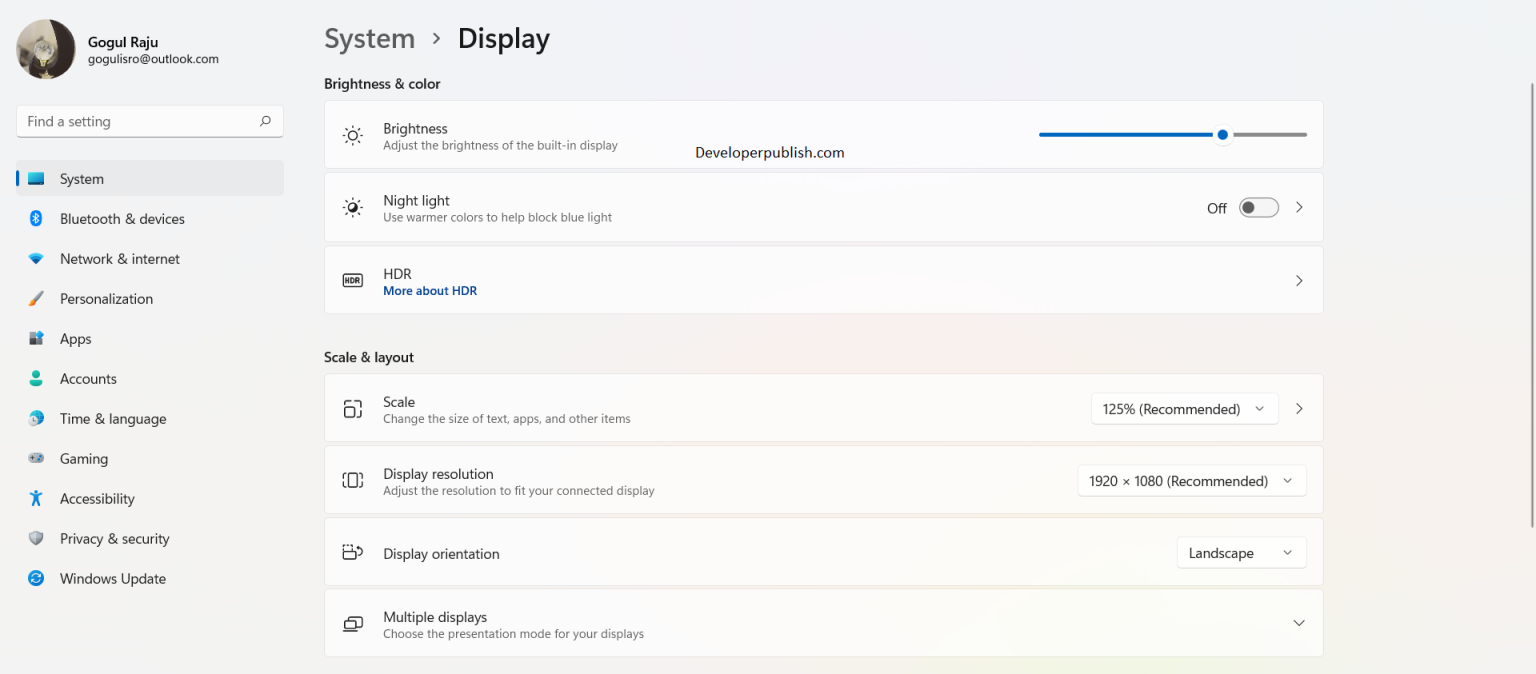Click the HDR badge icon
Screen dimensions: 1536x674
(352, 280)
